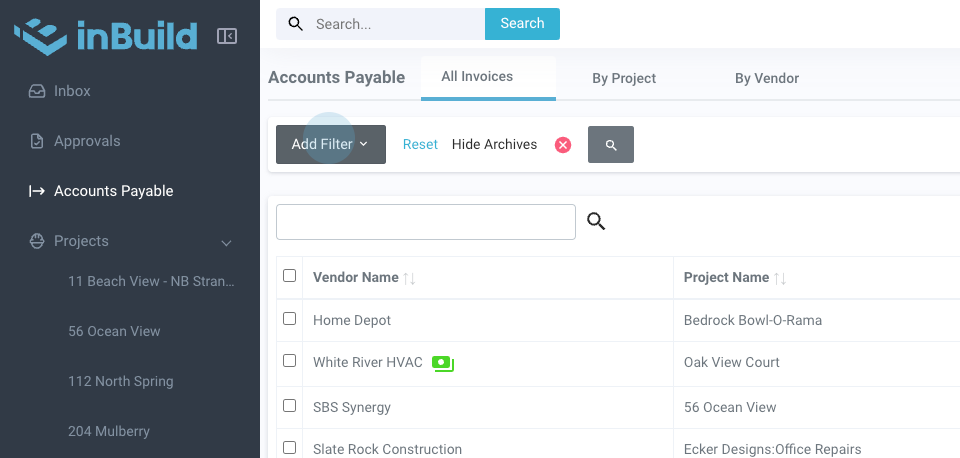The height and width of the screenshot is (458, 960).
Task: Click the green payment icon beside White River HVAC
Action: point(442,363)
